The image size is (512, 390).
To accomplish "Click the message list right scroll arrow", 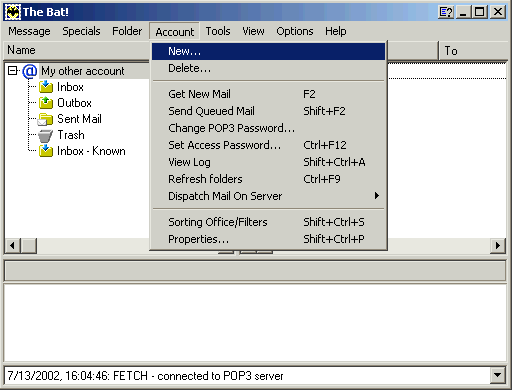I will click(x=498, y=246).
